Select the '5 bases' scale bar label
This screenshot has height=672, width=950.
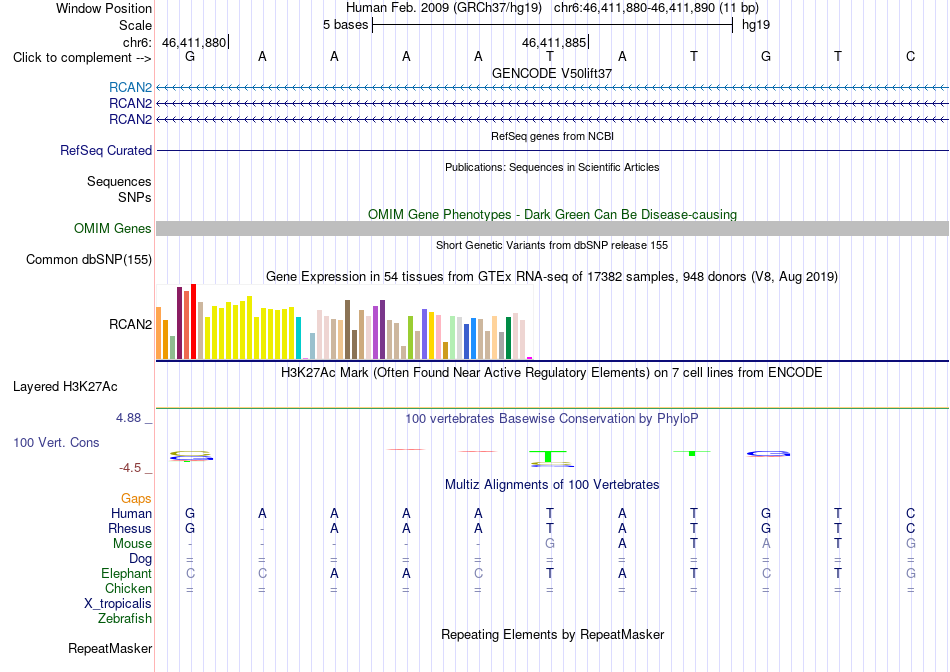pos(345,25)
